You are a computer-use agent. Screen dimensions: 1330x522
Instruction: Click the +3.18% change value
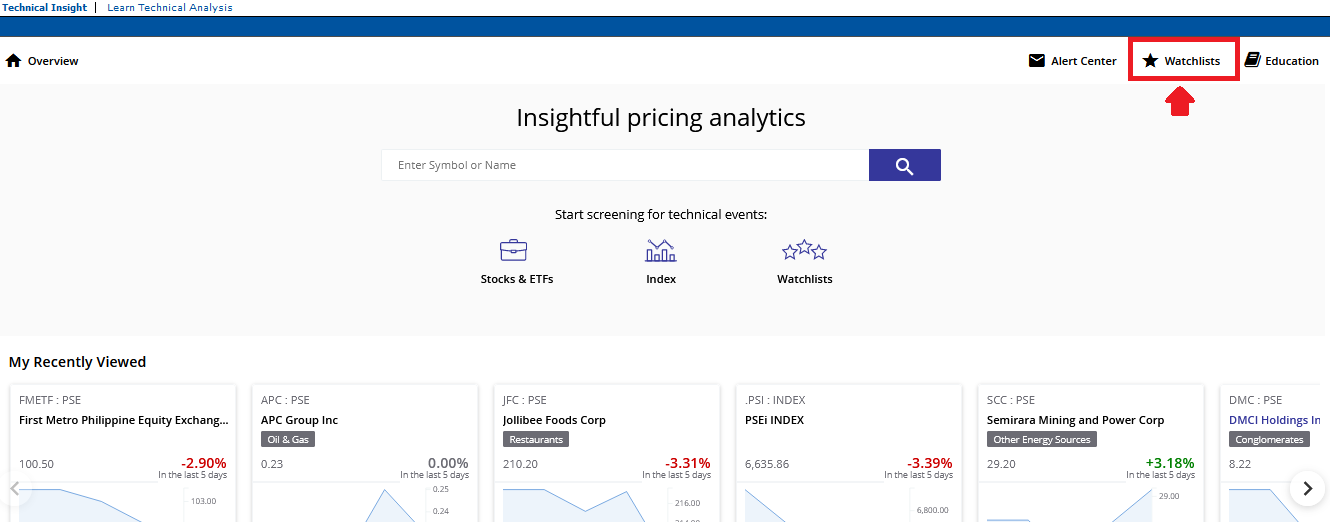pyautogui.click(x=1170, y=463)
